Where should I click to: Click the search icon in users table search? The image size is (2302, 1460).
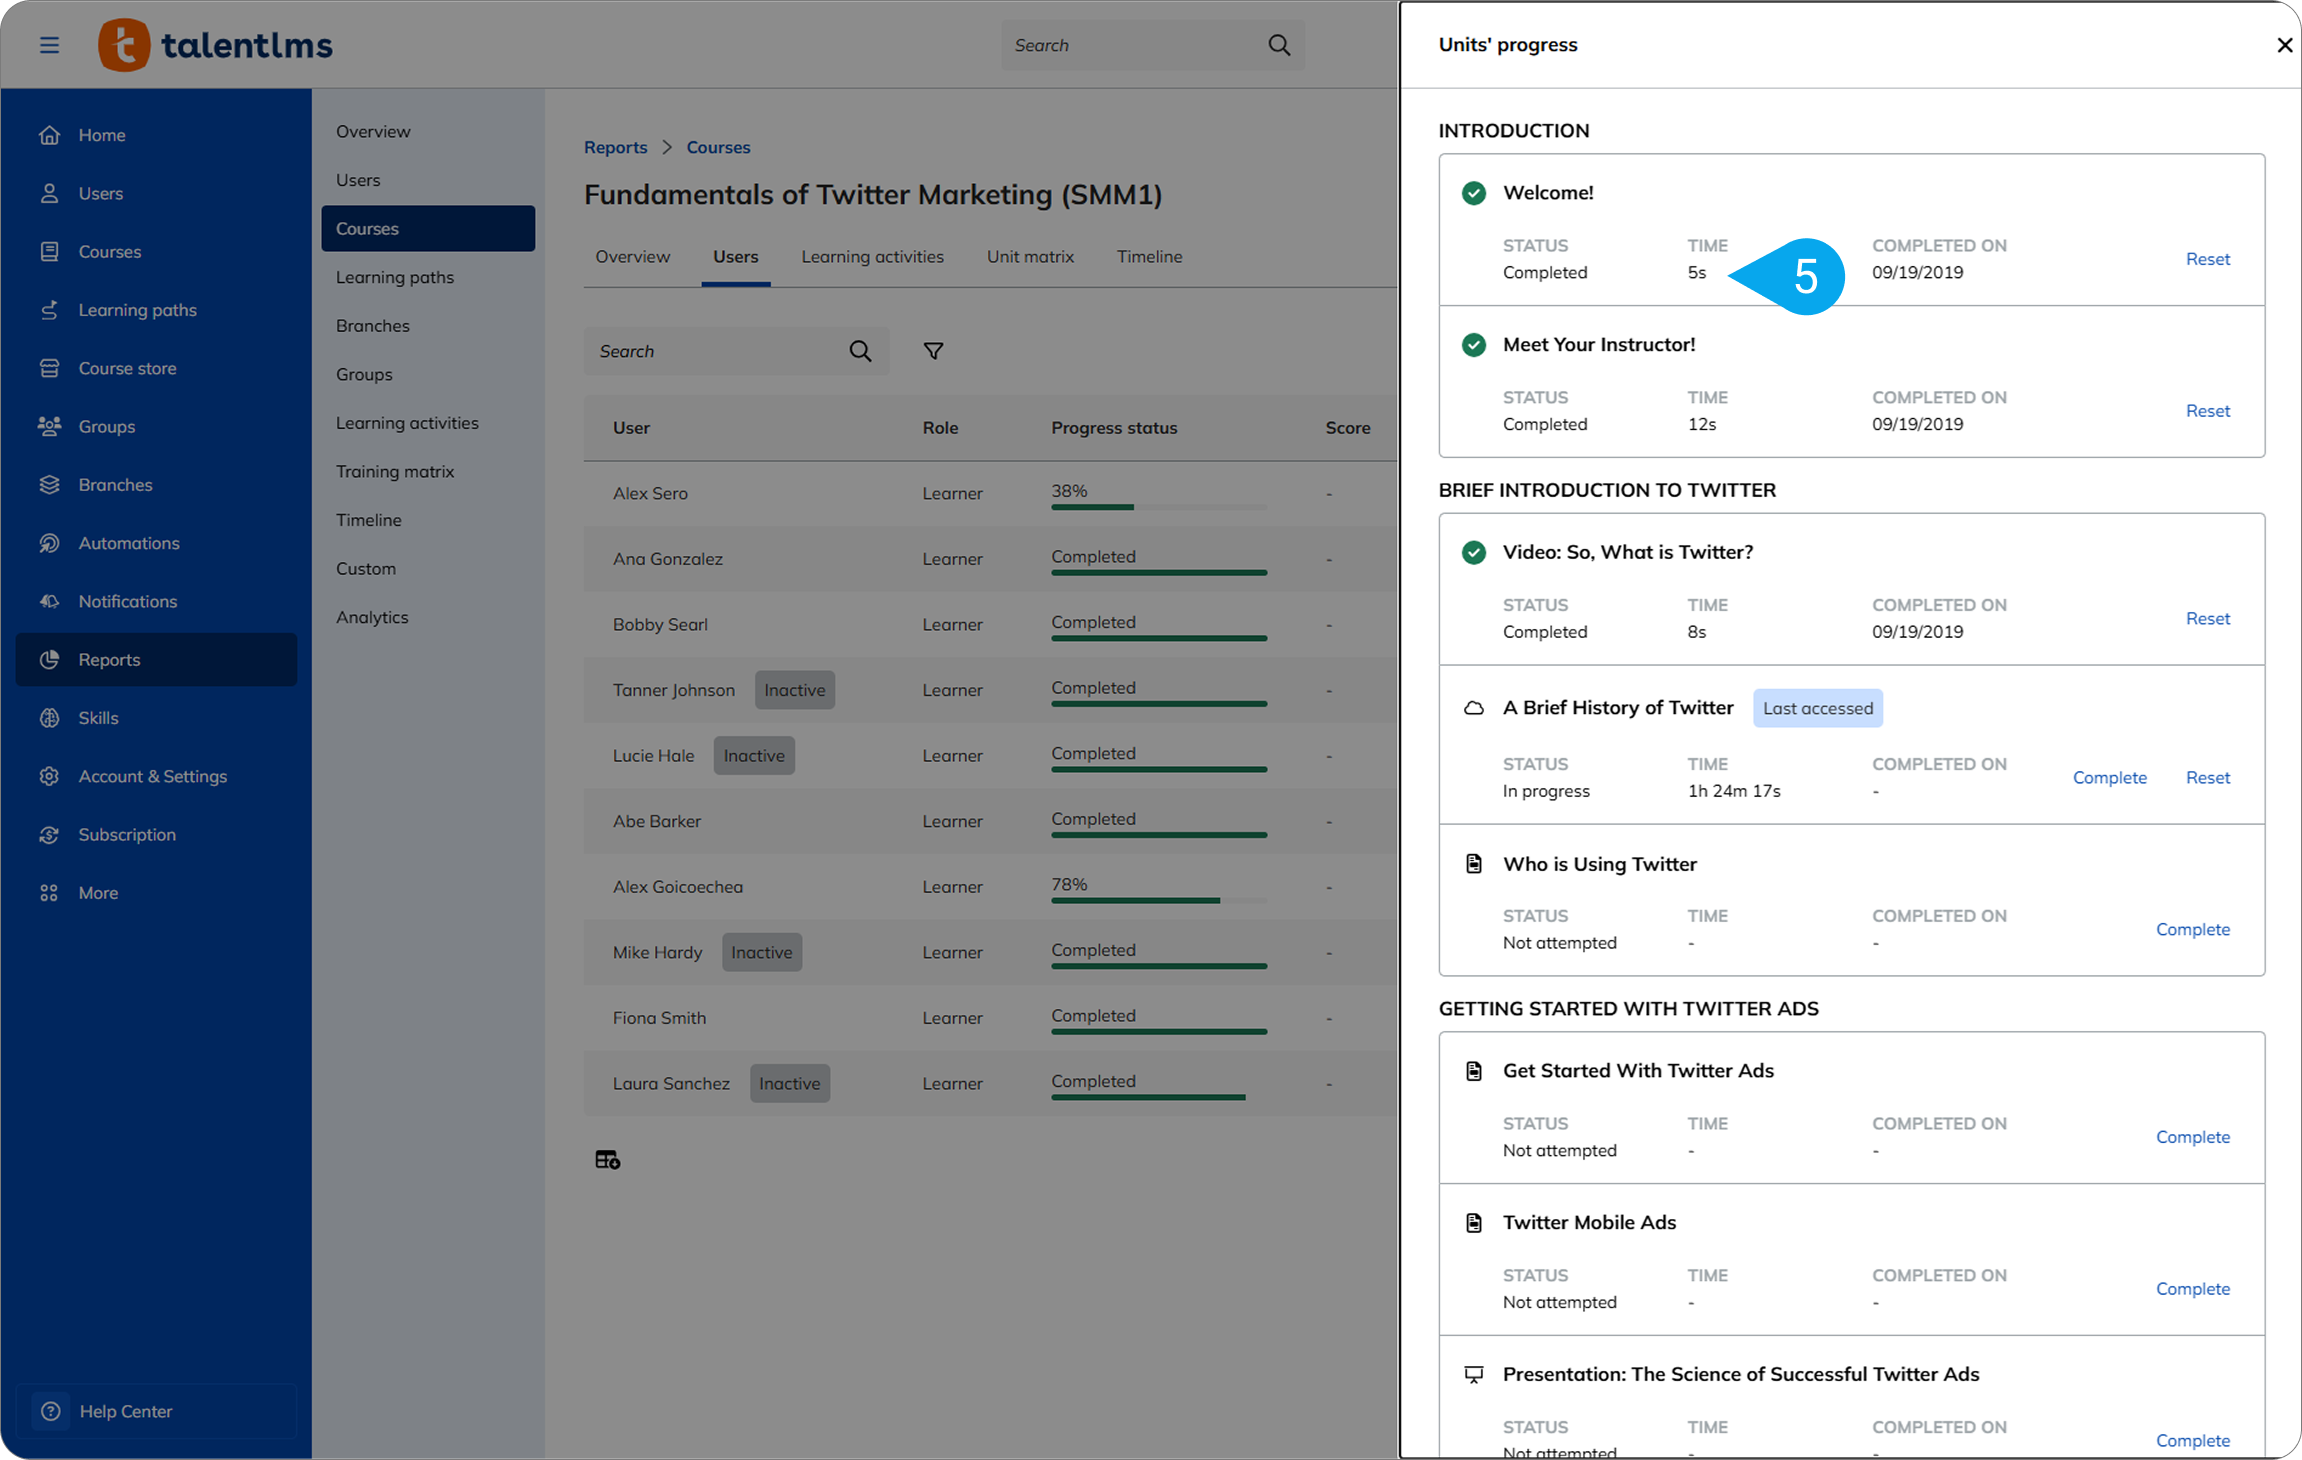click(x=860, y=351)
